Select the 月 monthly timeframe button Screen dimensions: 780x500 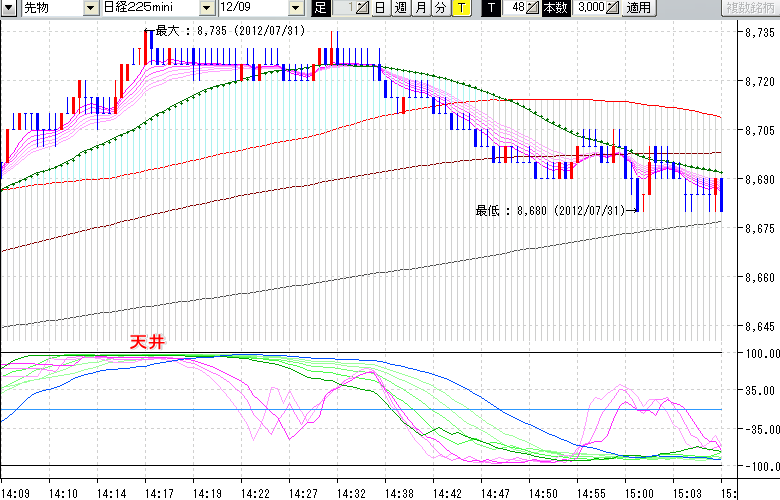421,7
